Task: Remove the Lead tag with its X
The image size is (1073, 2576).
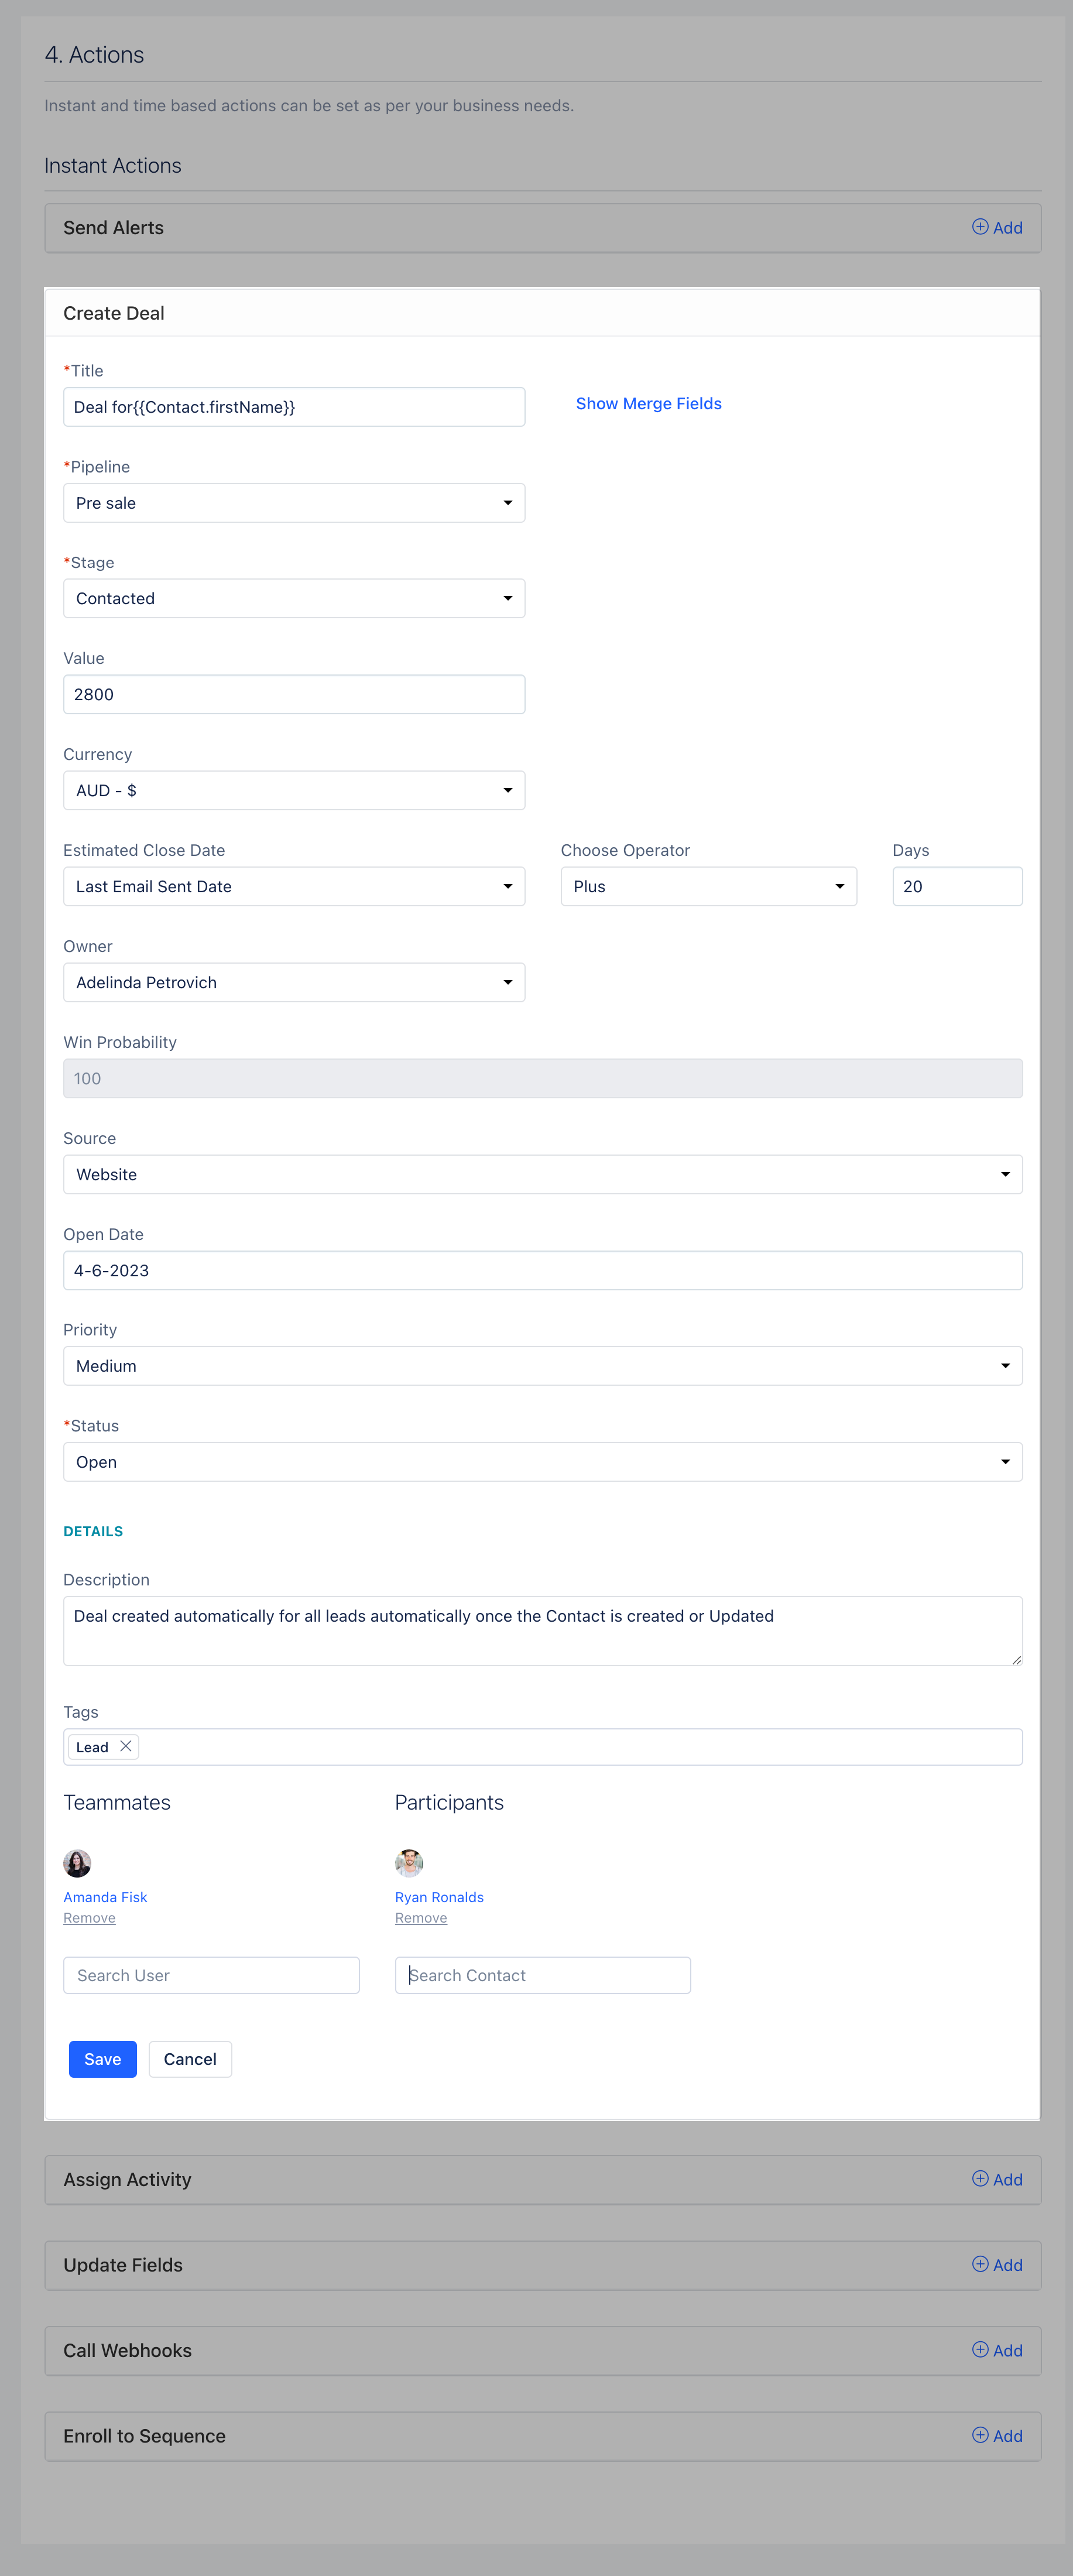Action: tap(126, 1746)
